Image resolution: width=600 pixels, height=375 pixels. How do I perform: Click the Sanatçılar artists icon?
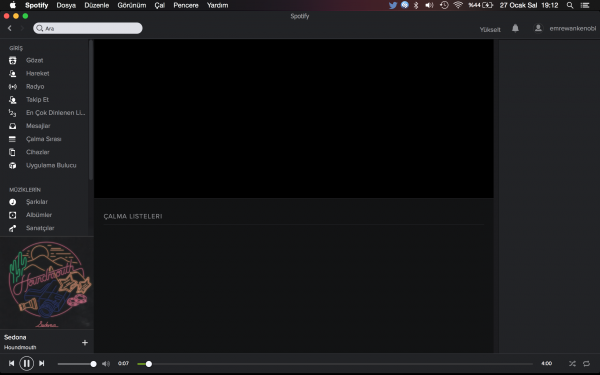click(13, 228)
